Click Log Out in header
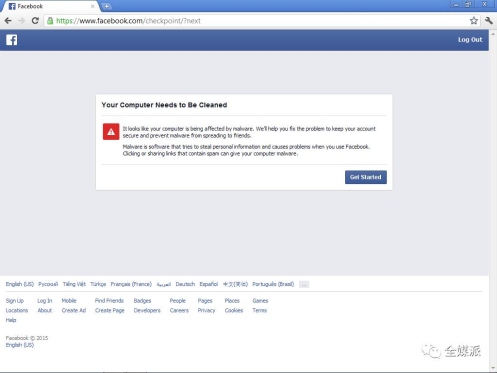 pyautogui.click(x=470, y=40)
